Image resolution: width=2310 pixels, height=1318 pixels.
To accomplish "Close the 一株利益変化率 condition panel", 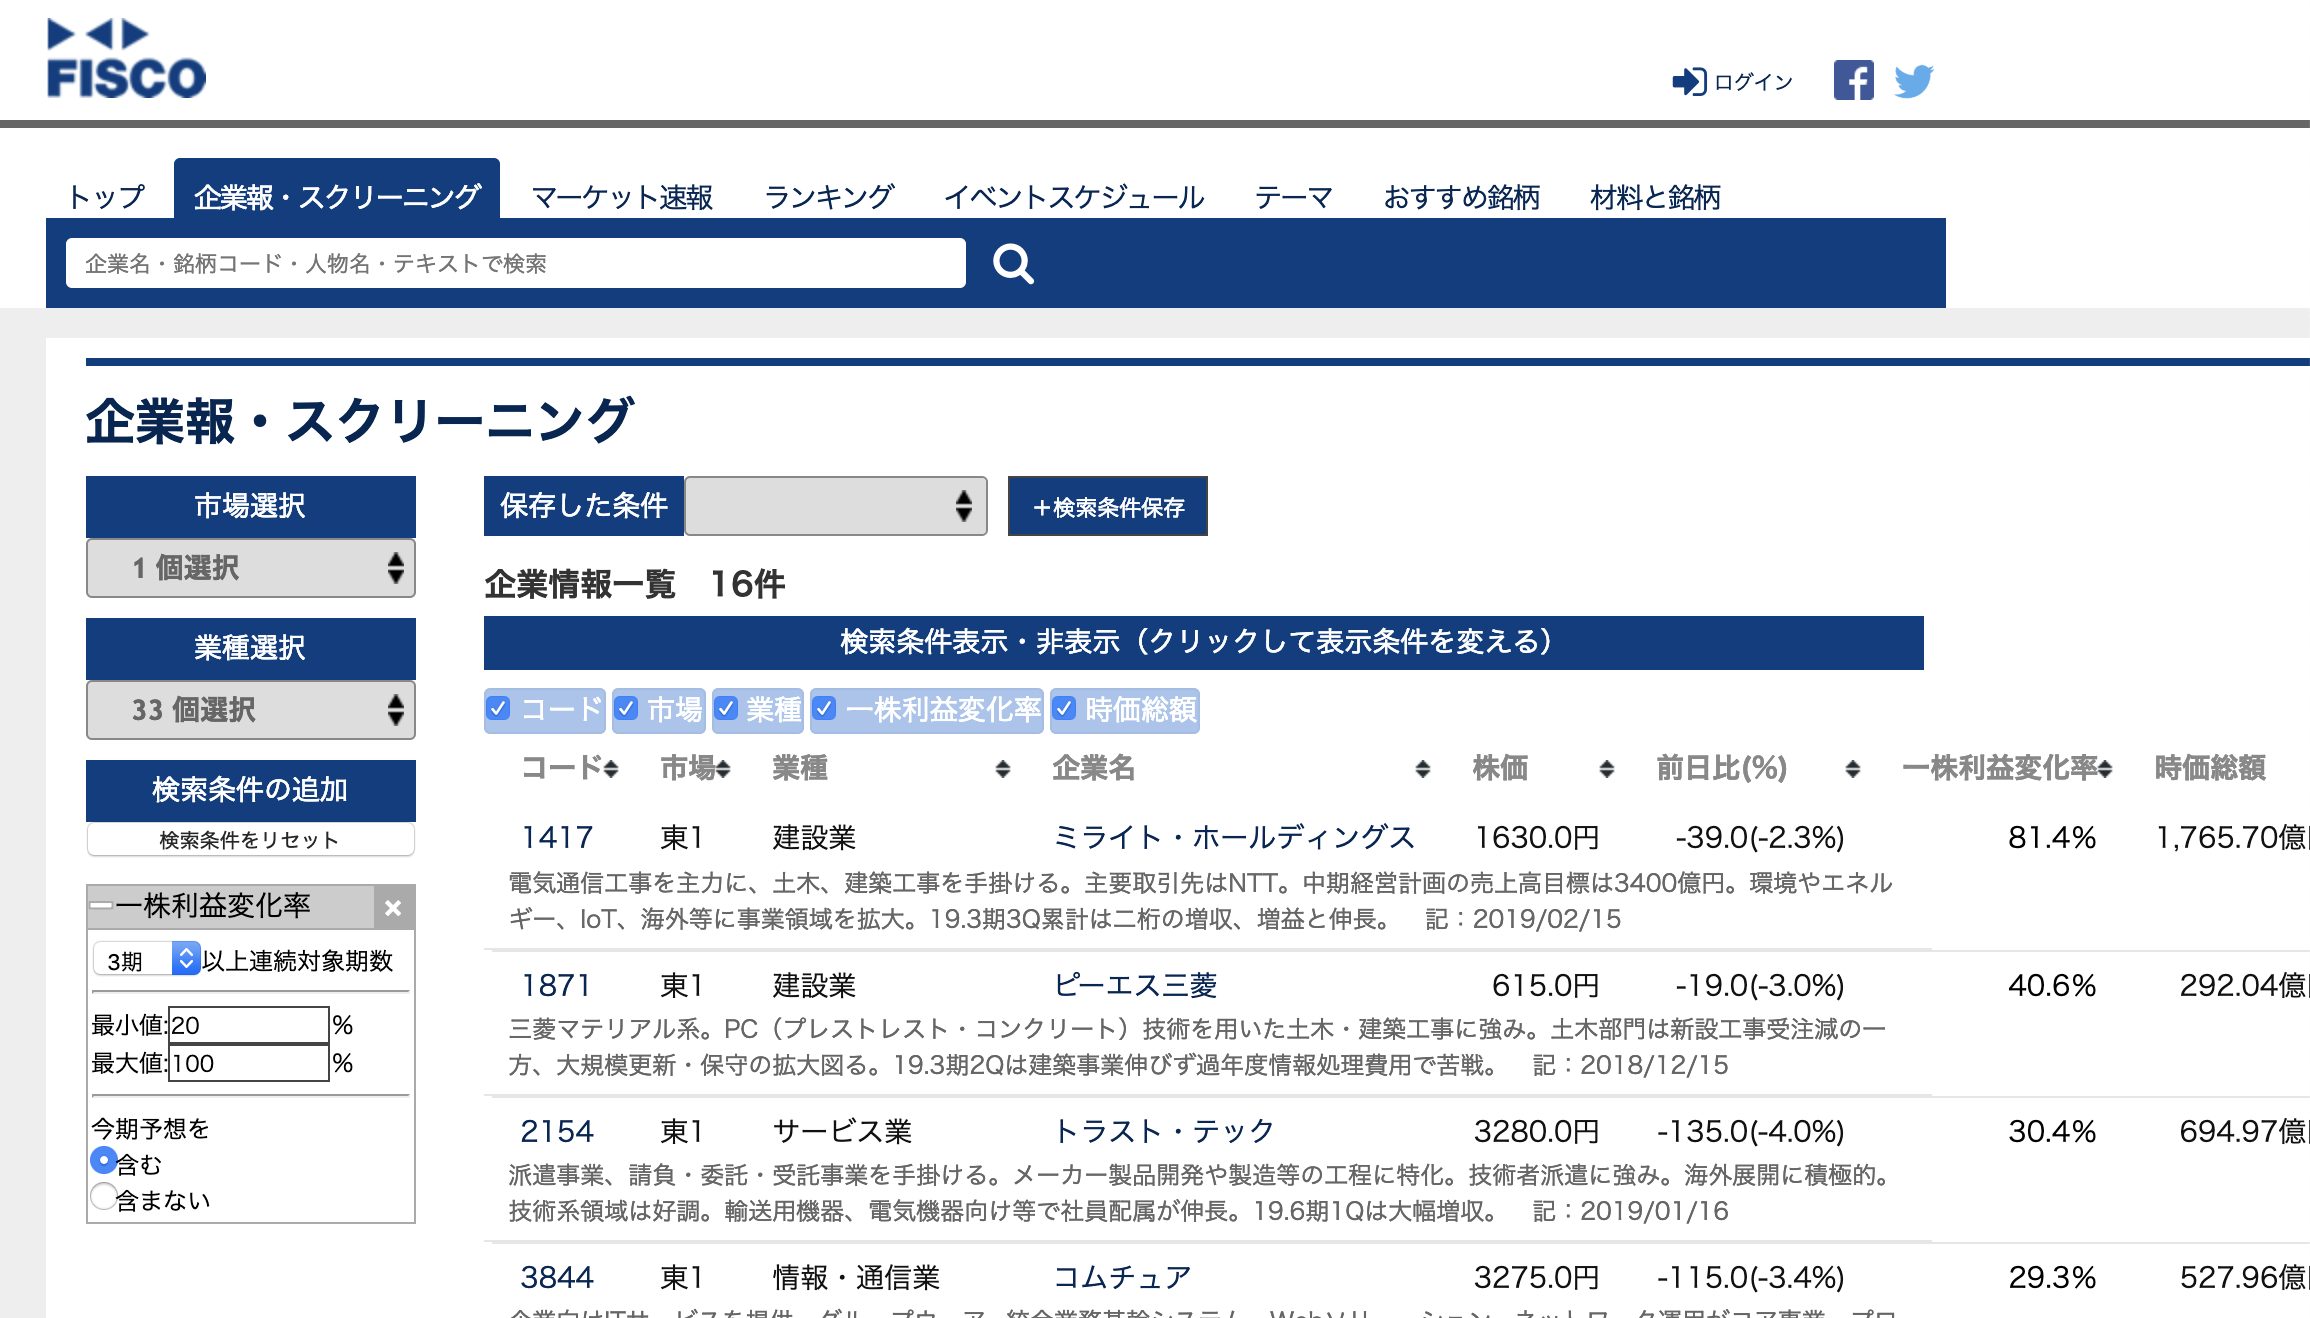I will [393, 908].
